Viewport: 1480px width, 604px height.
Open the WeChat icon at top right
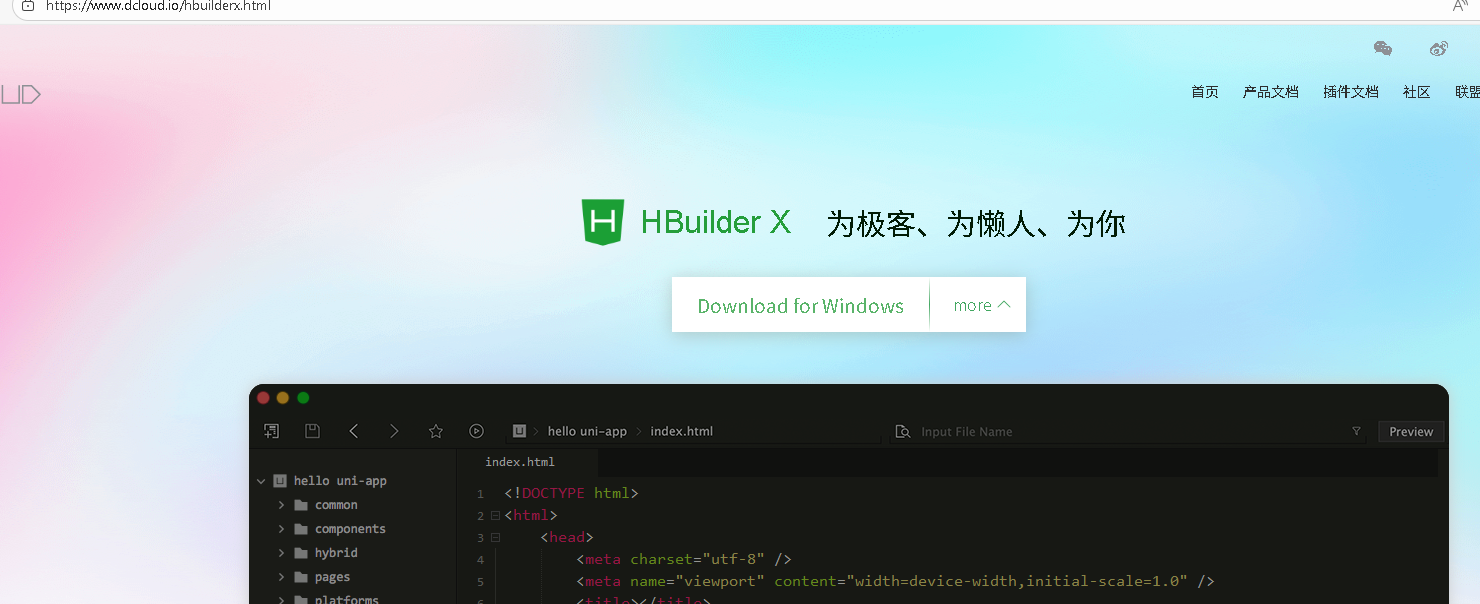1383,48
